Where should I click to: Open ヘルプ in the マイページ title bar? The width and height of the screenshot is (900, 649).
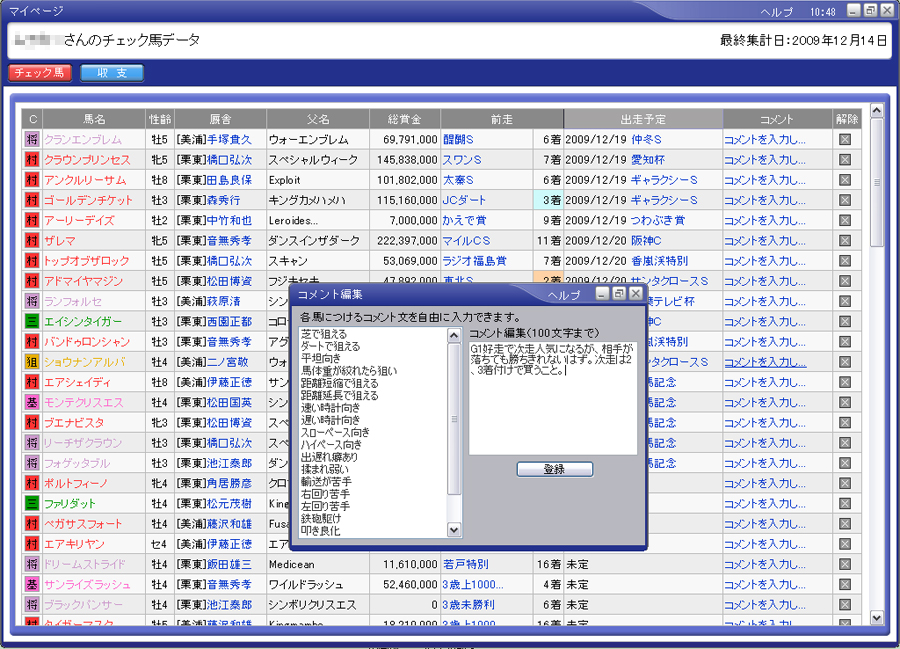coord(777,11)
